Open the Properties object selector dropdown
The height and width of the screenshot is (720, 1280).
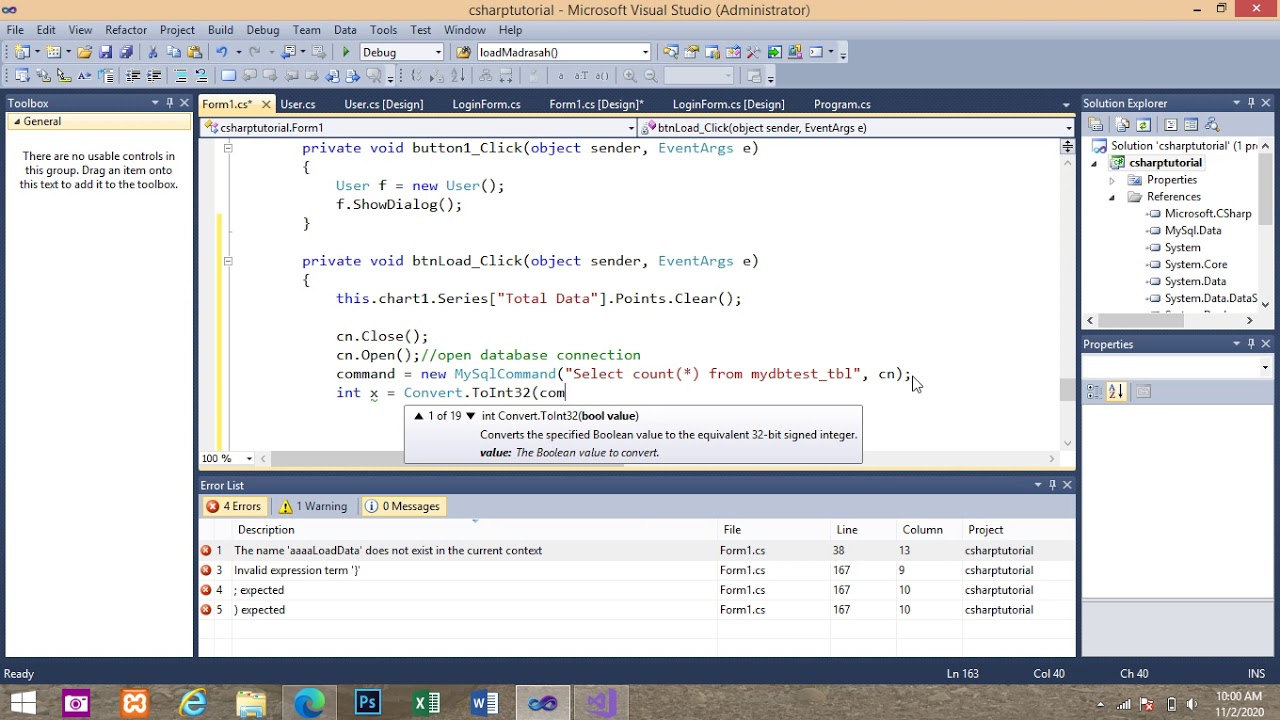[1265, 367]
